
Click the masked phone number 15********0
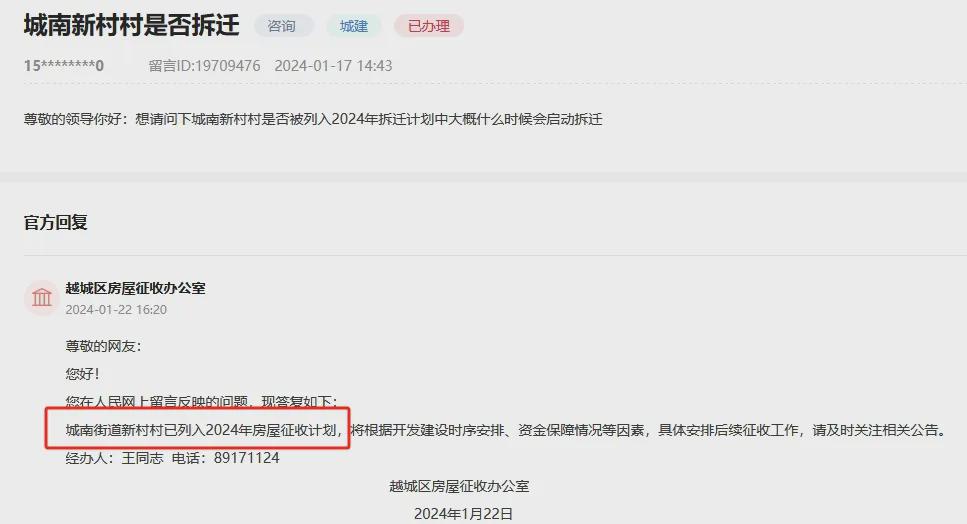(x=64, y=65)
